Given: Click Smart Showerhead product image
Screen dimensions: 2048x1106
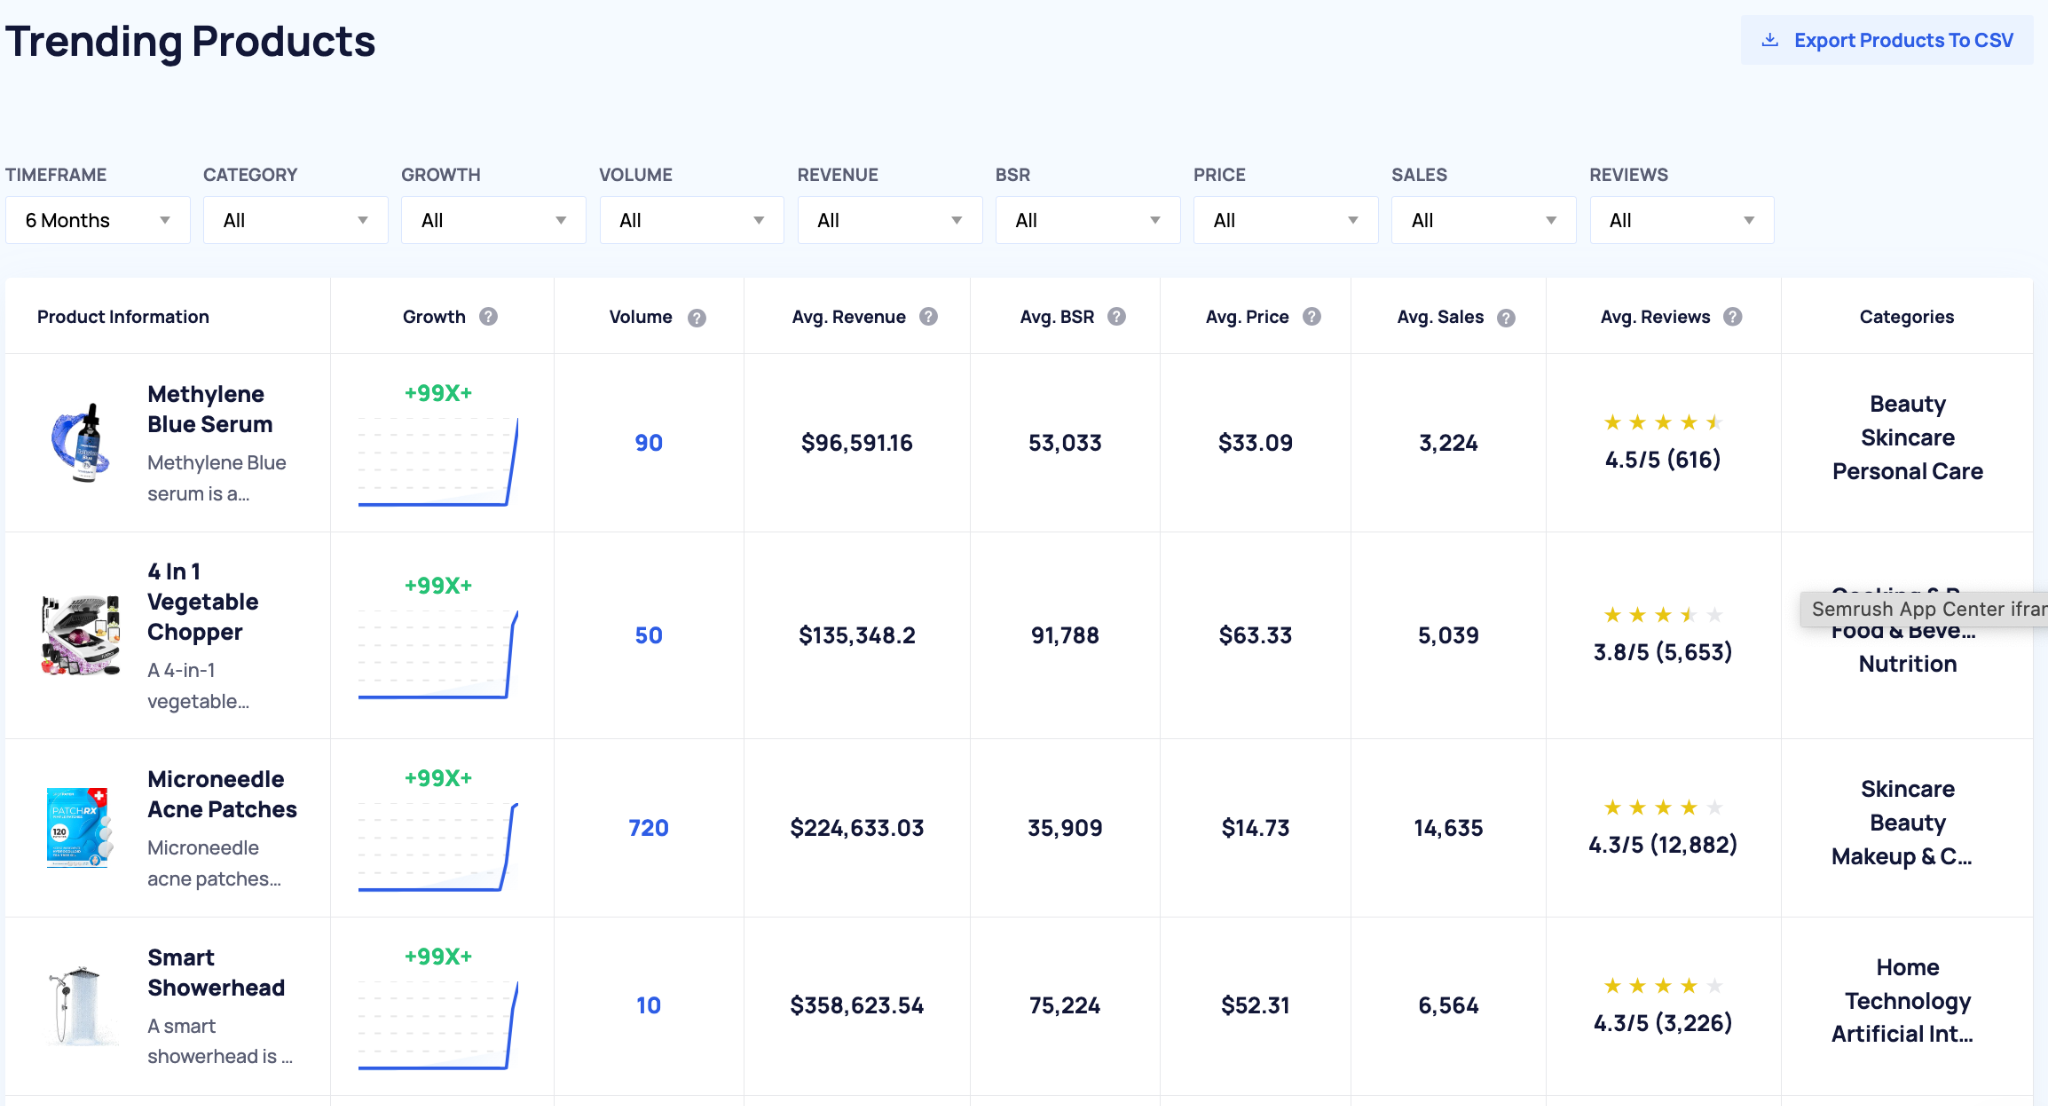Looking at the screenshot, I should pyautogui.click(x=79, y=1005).
